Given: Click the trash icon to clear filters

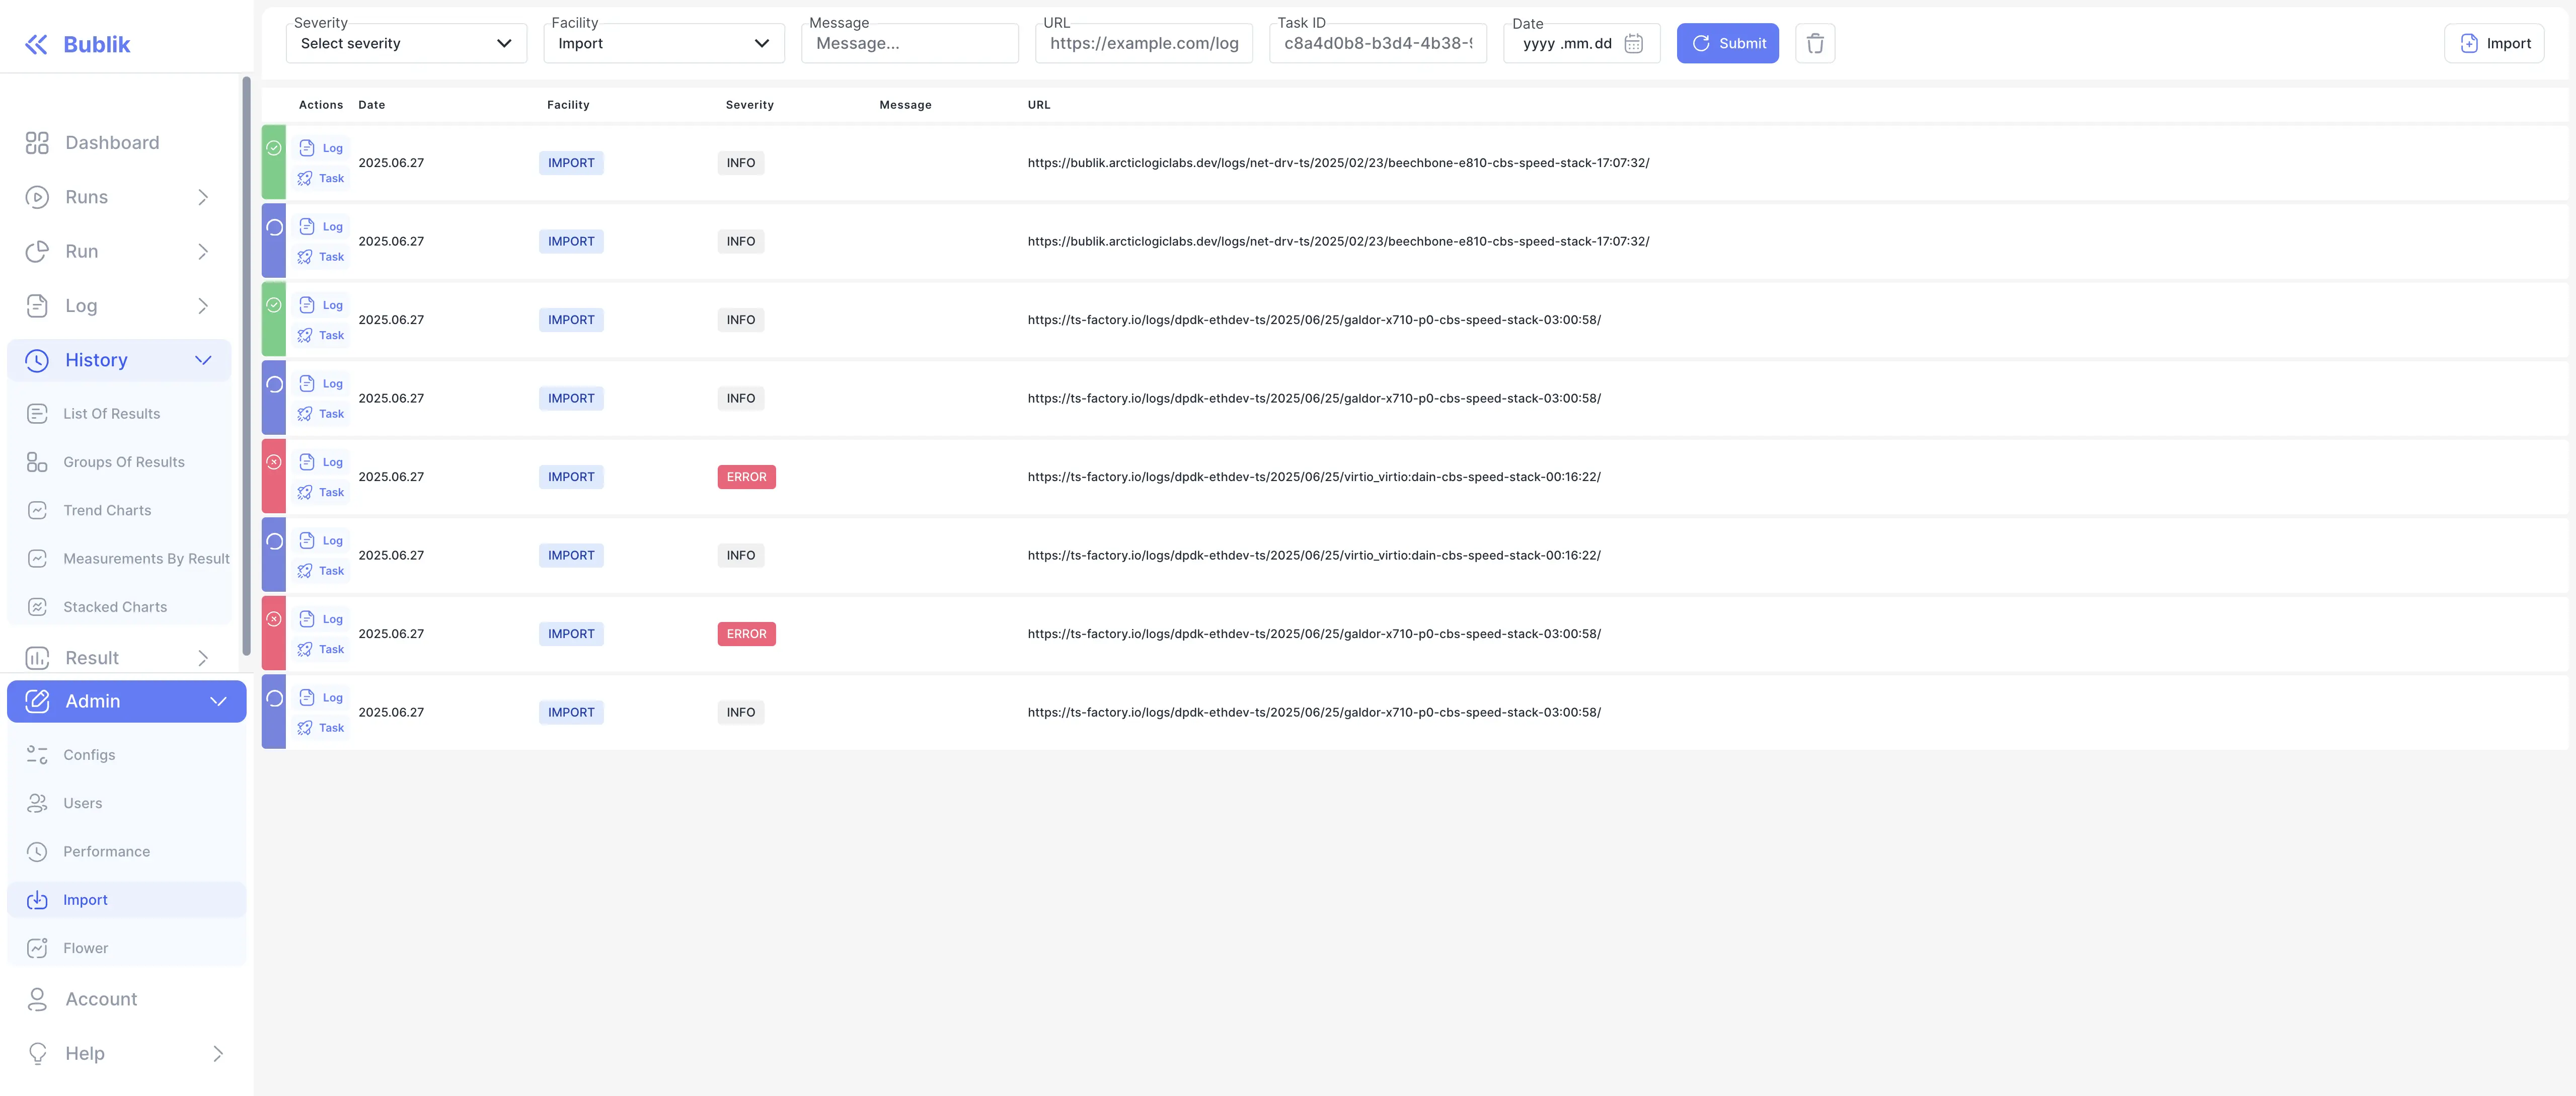Looking at the screenshot, I should [x=1814, y=44].
